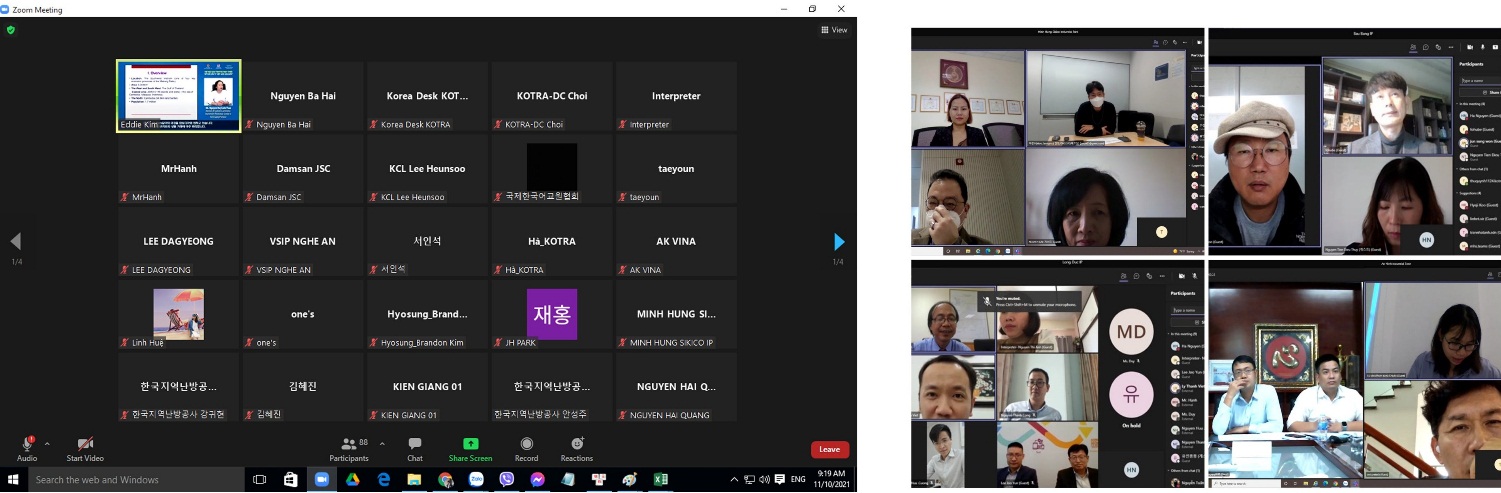Open the View layout menu
Viewport: 1501px width, 493px height.
pyautogui.click(x=833, y=30)
